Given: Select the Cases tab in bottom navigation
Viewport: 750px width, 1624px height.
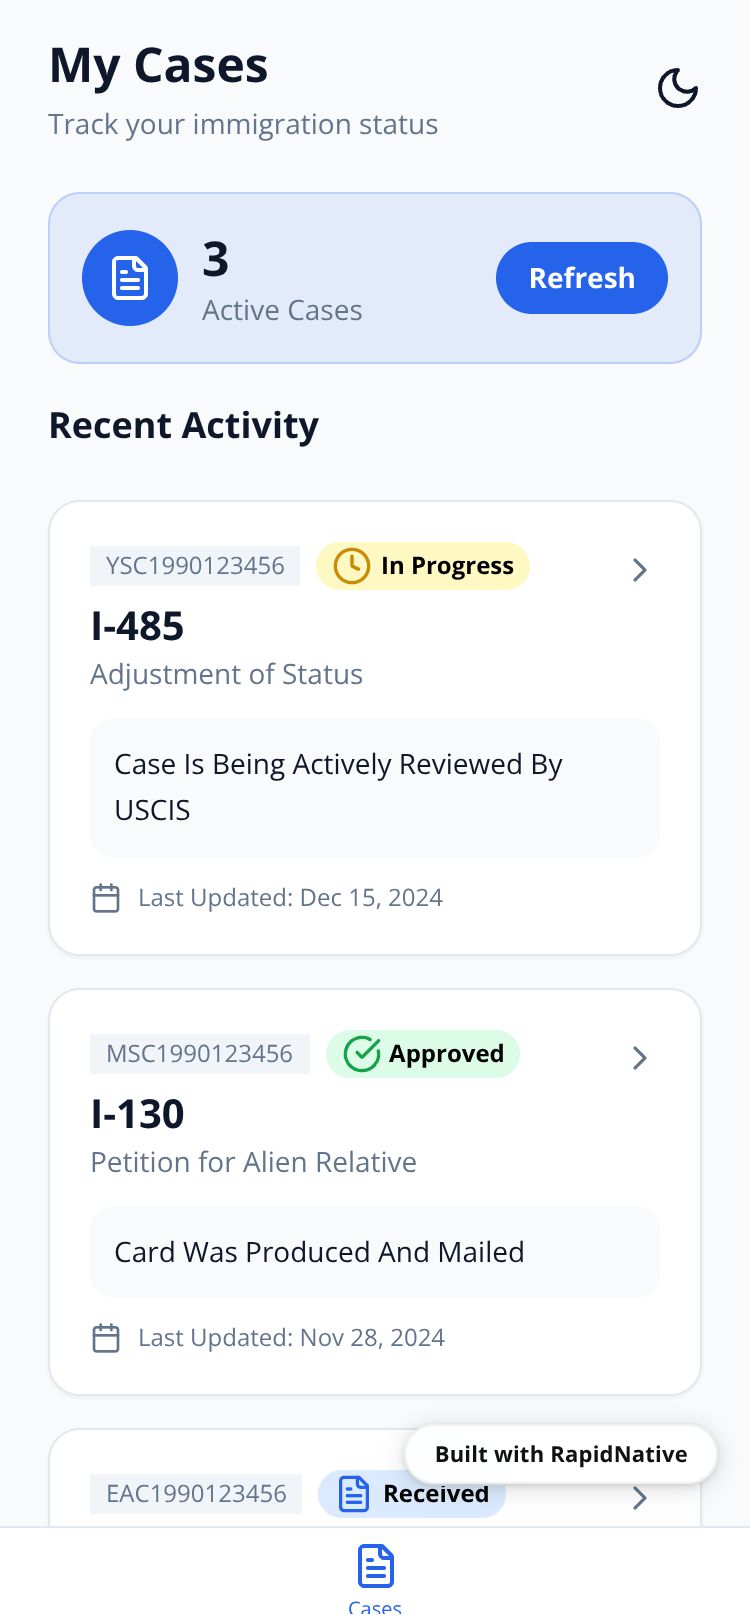Looking at the screenshot, I should tap(375, 1577).
